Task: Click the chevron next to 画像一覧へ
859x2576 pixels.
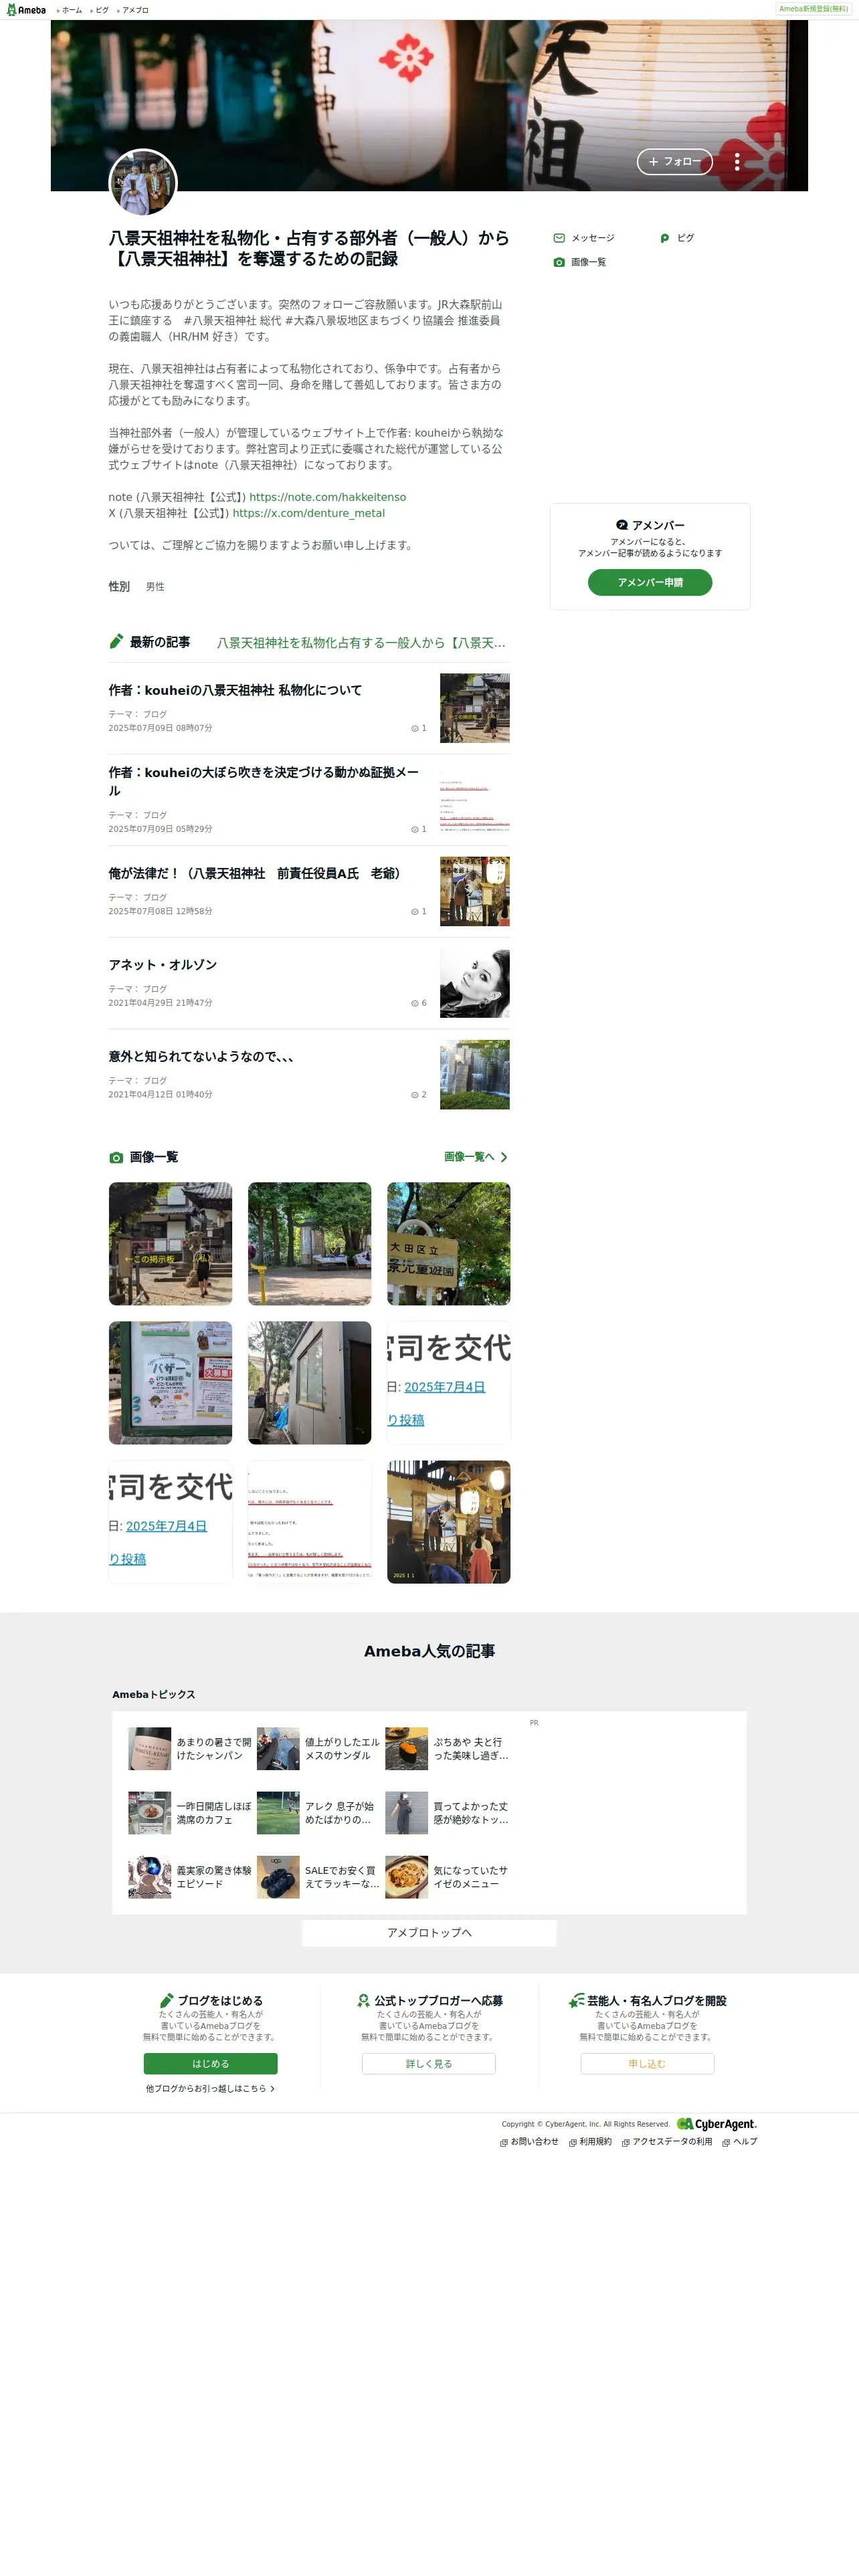Action: click(x=504, y=1157)
